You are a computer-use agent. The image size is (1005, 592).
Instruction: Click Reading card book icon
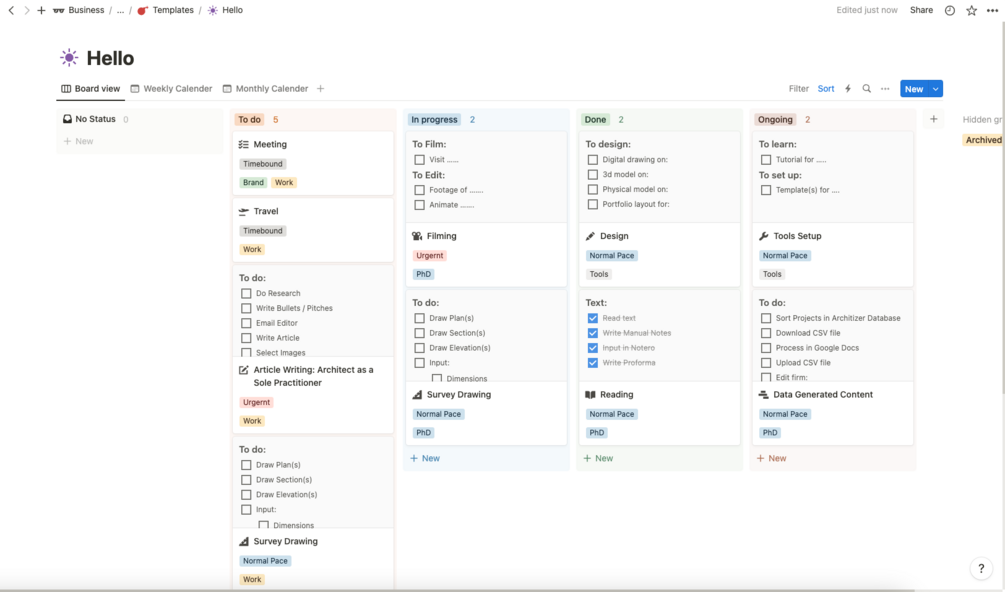pyautogui.click(x=590, y=395)
